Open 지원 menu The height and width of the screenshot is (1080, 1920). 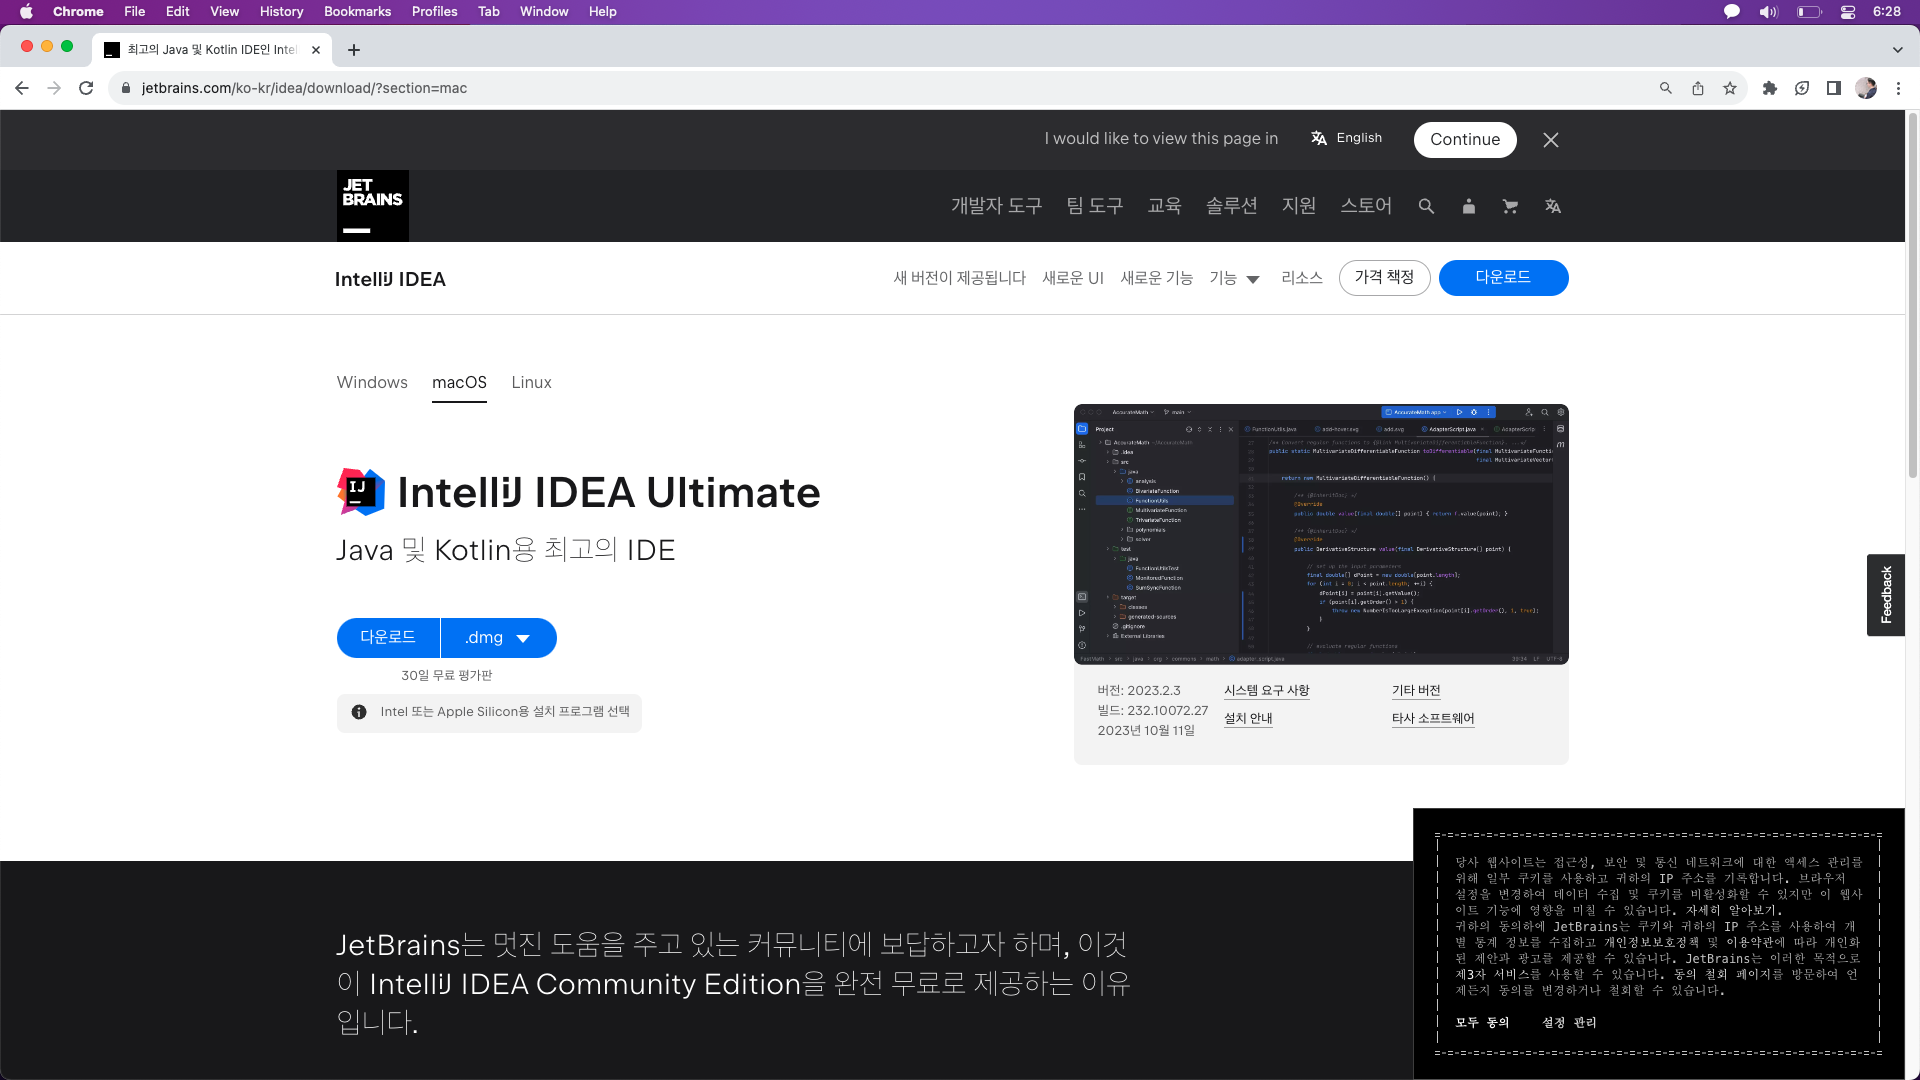tap(1299, 206)
